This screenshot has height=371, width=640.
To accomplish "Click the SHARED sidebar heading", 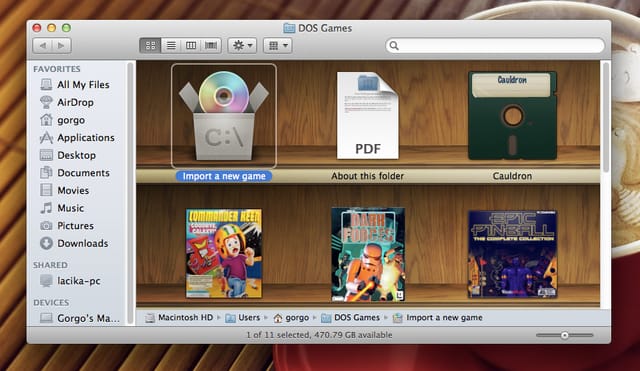I will pos(50,265).
